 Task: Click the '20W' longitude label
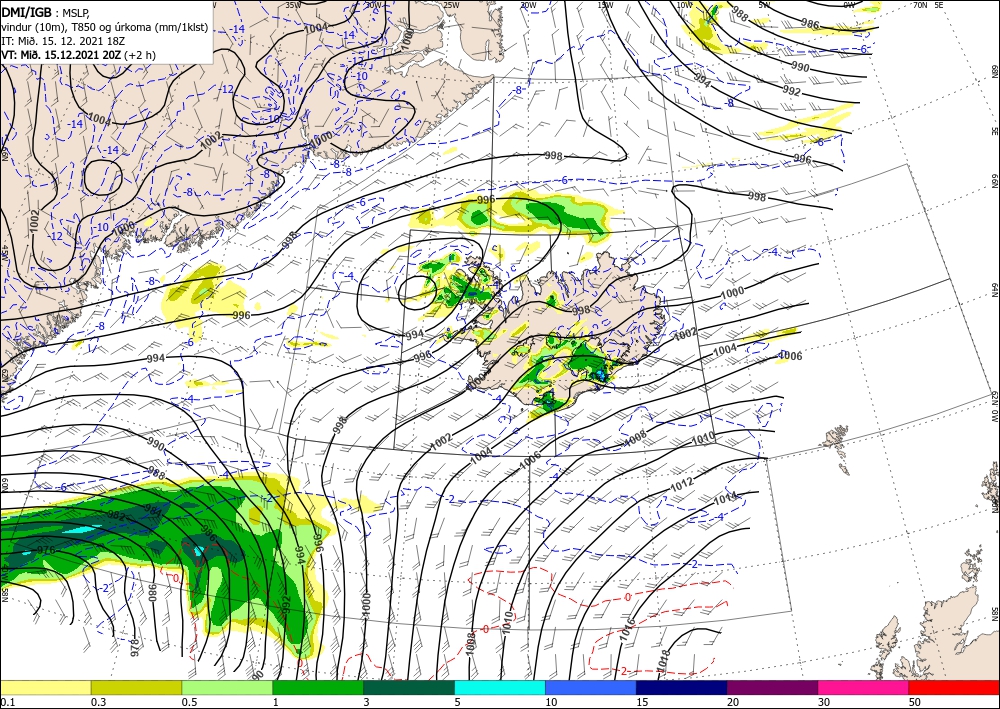pos(528,4)
